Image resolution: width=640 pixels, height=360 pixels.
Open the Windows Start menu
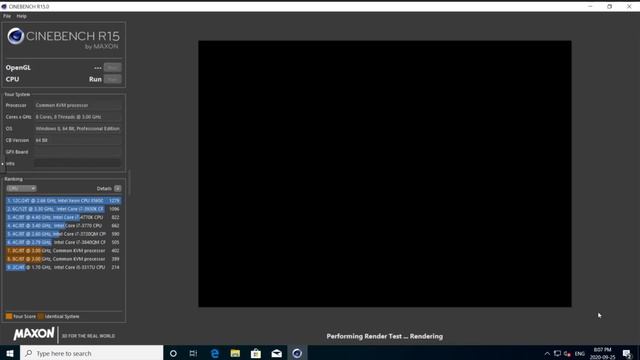(x=10, y=353)
